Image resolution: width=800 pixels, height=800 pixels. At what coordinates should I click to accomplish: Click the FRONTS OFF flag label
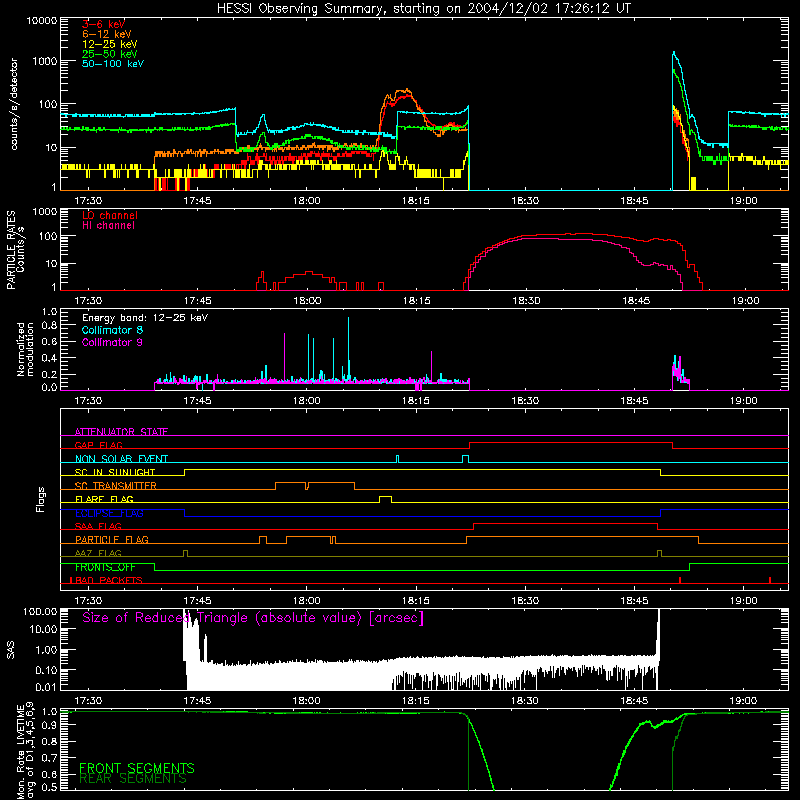click(105, 567)
